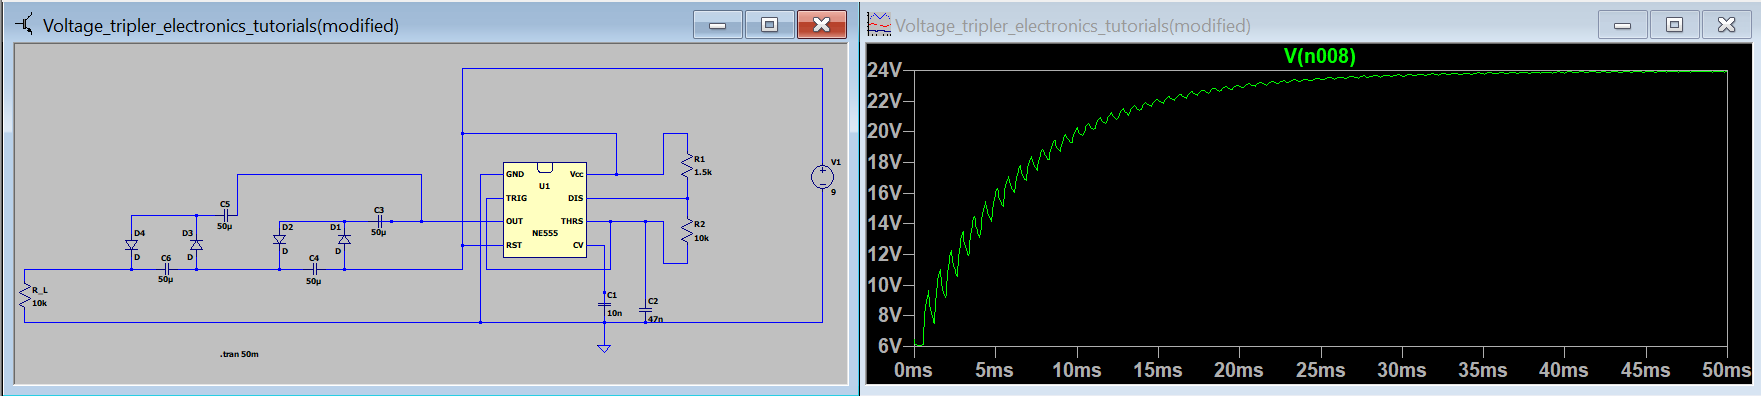
Task: Minimize the waveform window
Action: pyautogui.click(x=1623, y=25)
